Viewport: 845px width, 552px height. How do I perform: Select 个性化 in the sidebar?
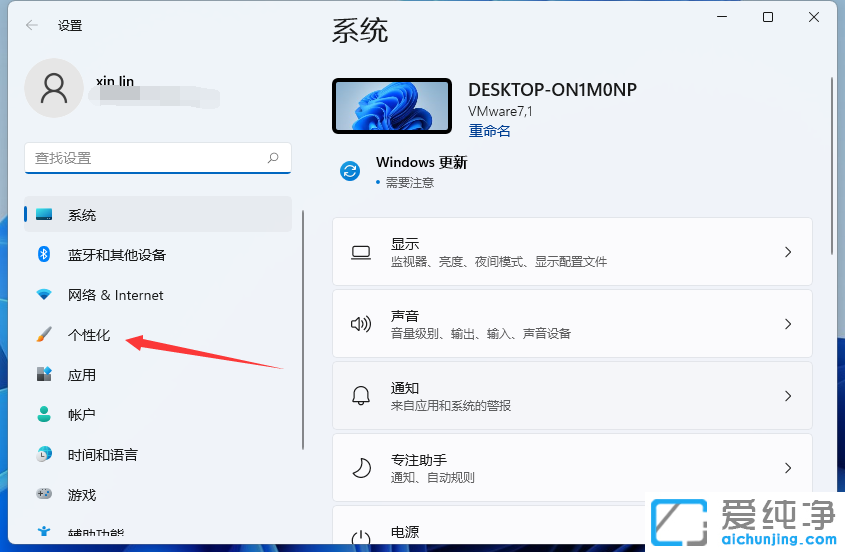158,335
